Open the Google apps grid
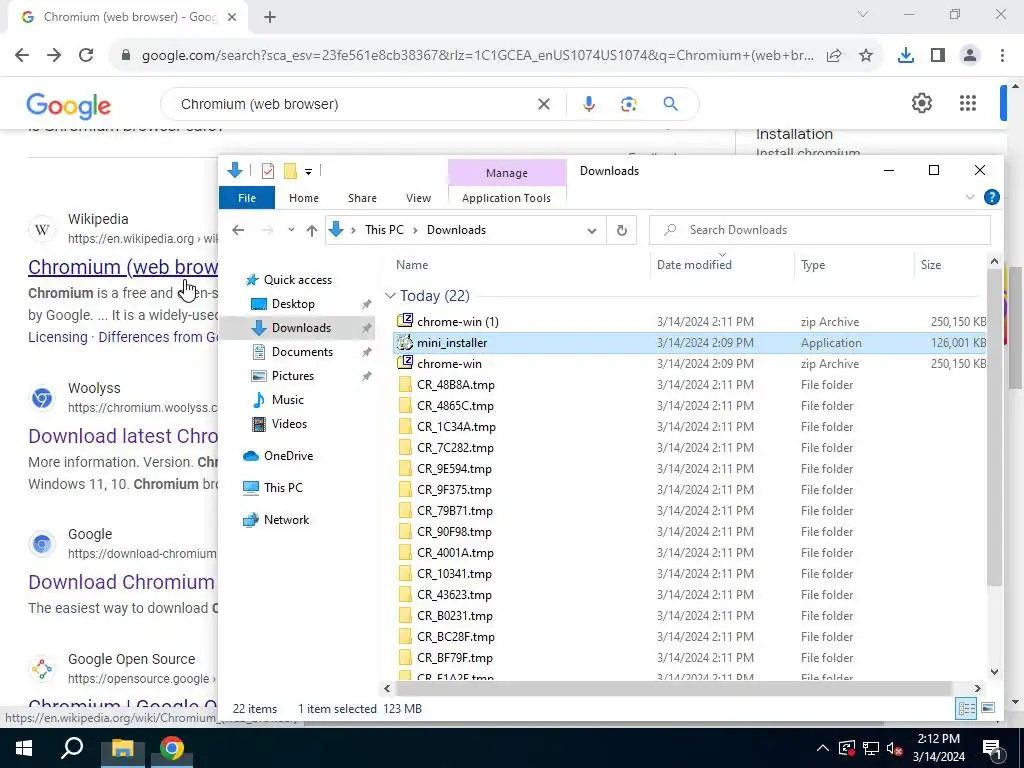The image size is (1024, 768). [x=968, y=103]
